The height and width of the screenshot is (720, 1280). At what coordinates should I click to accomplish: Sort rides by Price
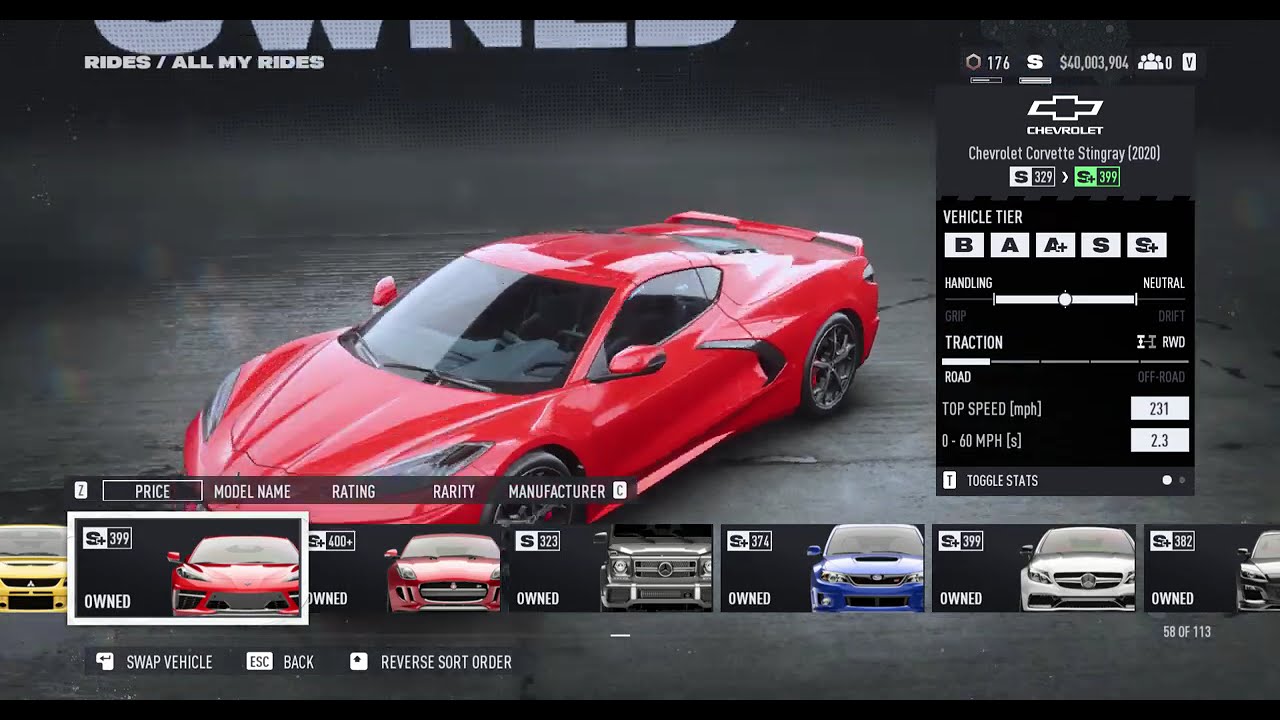pos(152,491)
